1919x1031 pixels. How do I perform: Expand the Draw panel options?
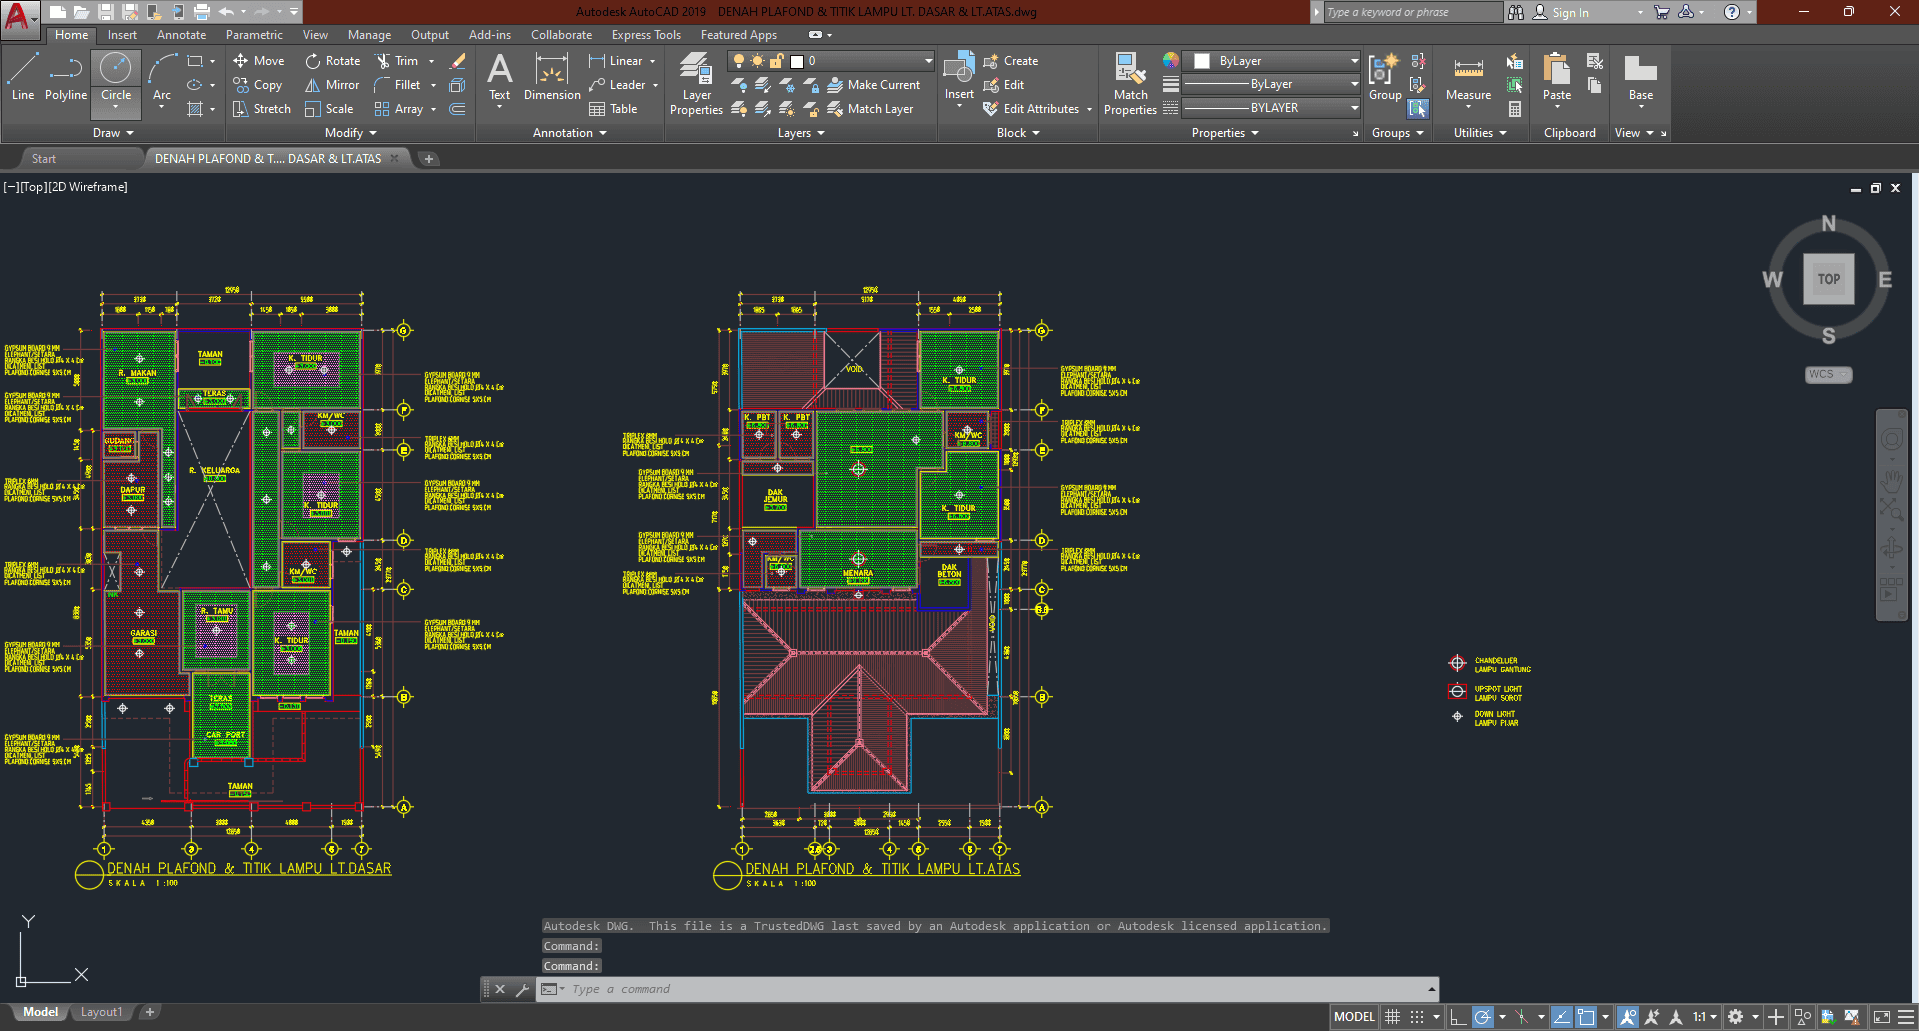tap(113, 133)
